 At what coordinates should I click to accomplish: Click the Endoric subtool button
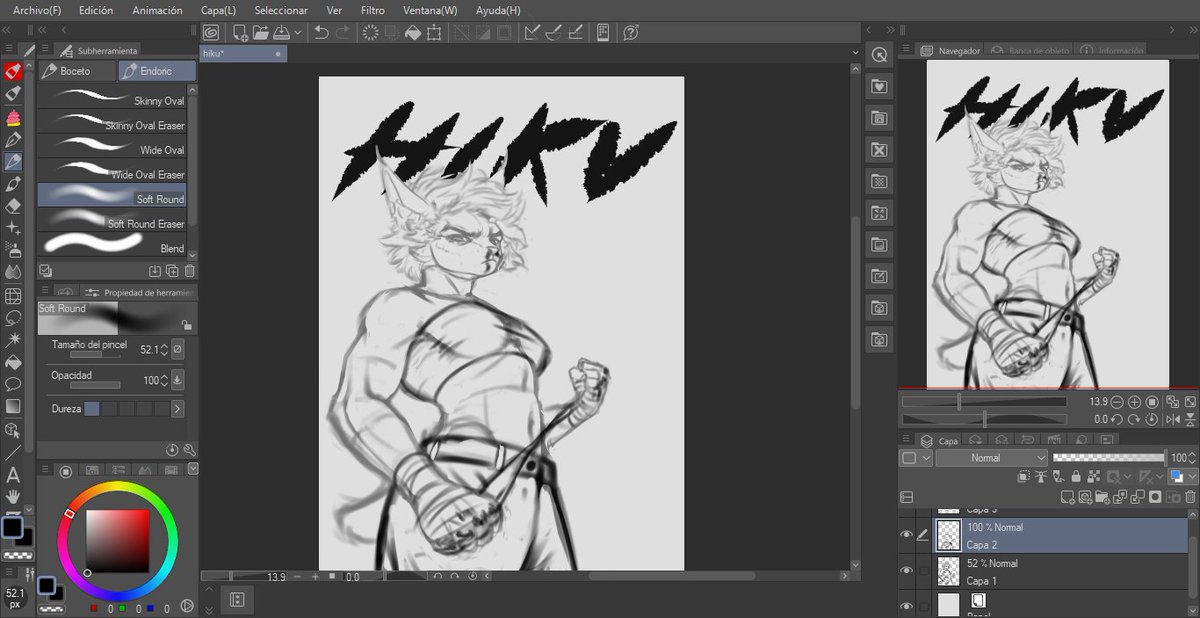[156, 70]
